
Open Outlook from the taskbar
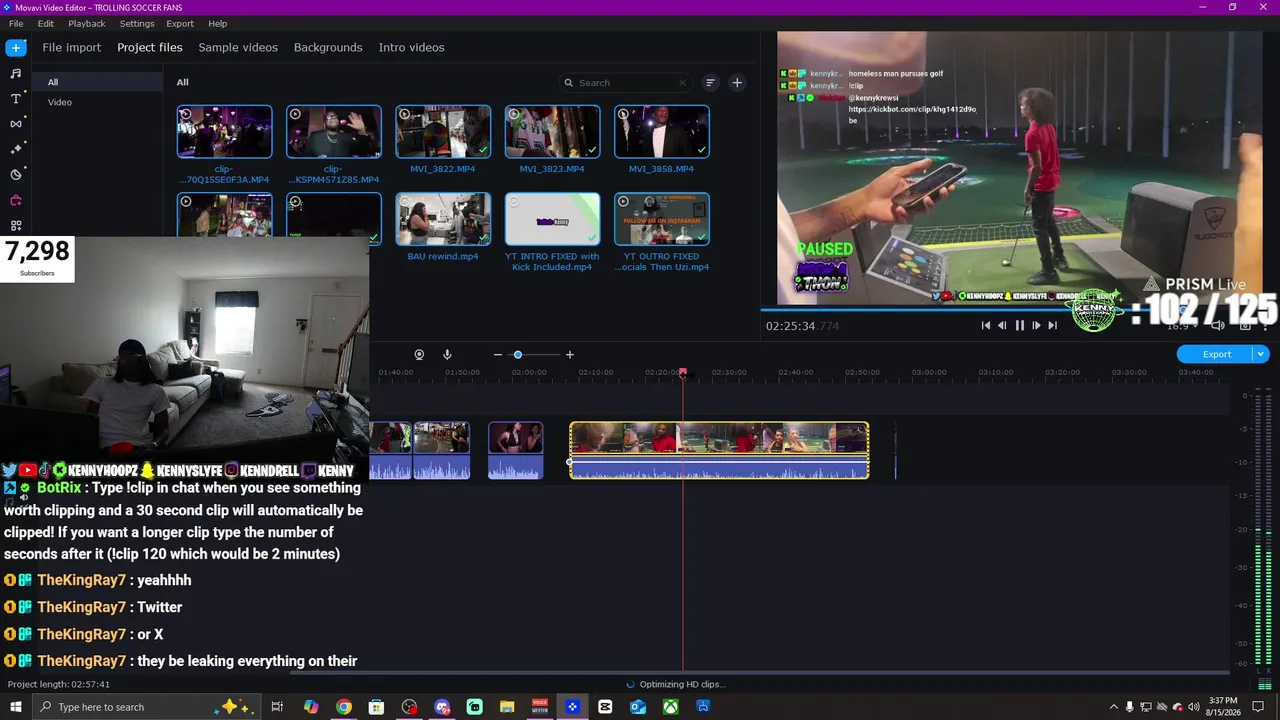pyautogui.click(x=638, y=707)
